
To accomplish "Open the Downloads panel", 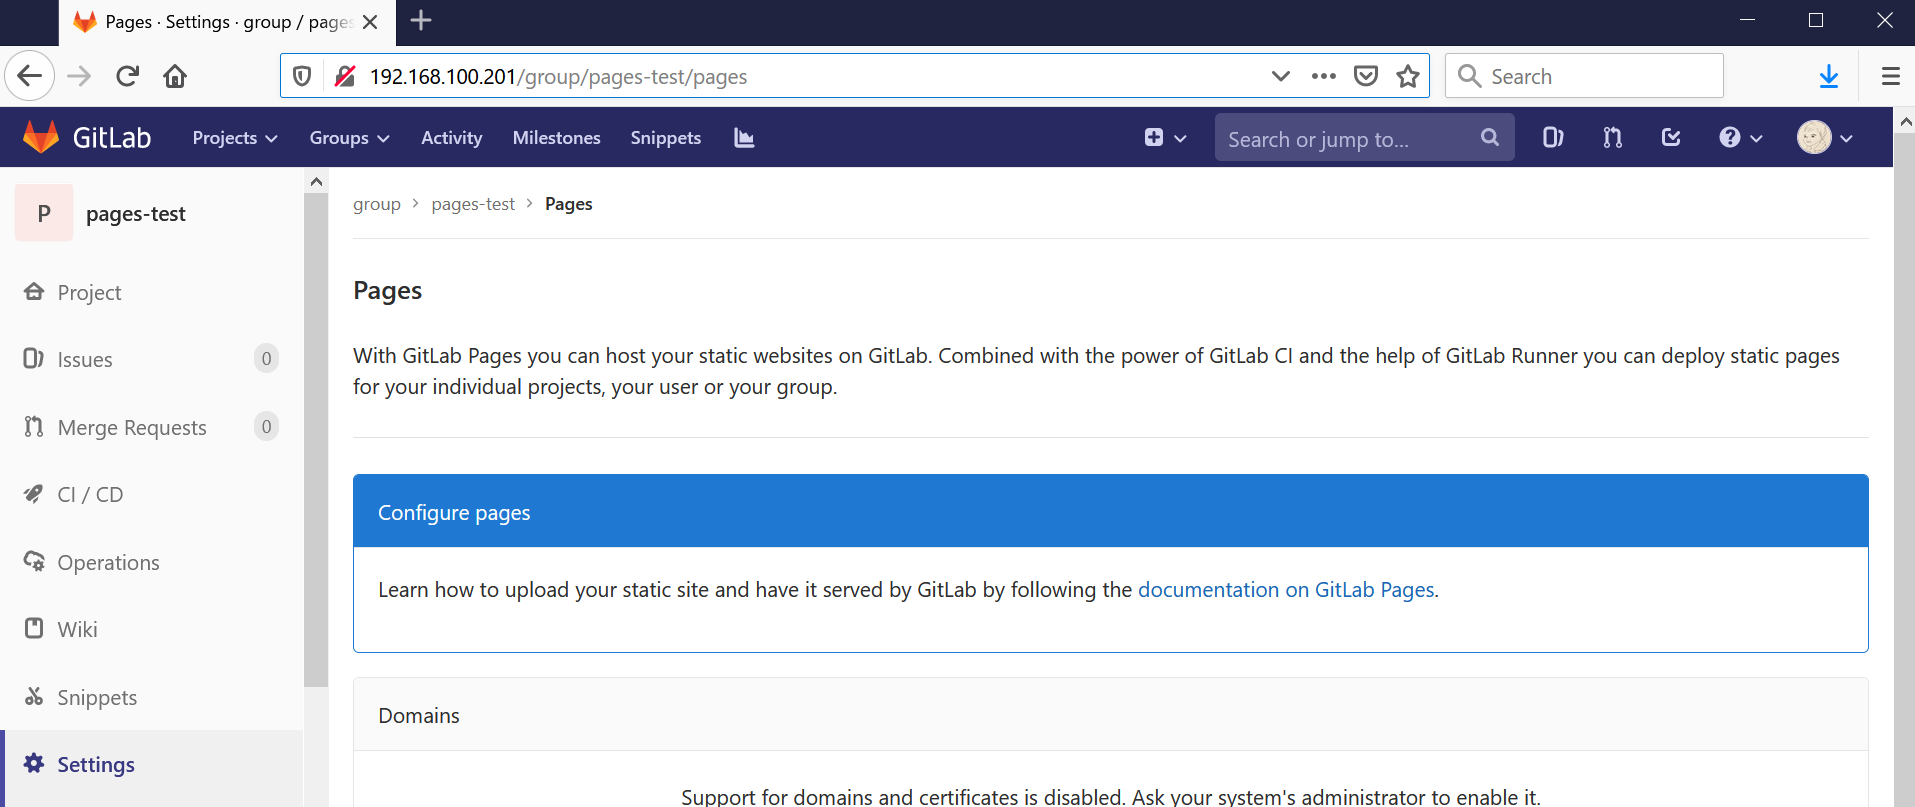I will coord(1829,76).
